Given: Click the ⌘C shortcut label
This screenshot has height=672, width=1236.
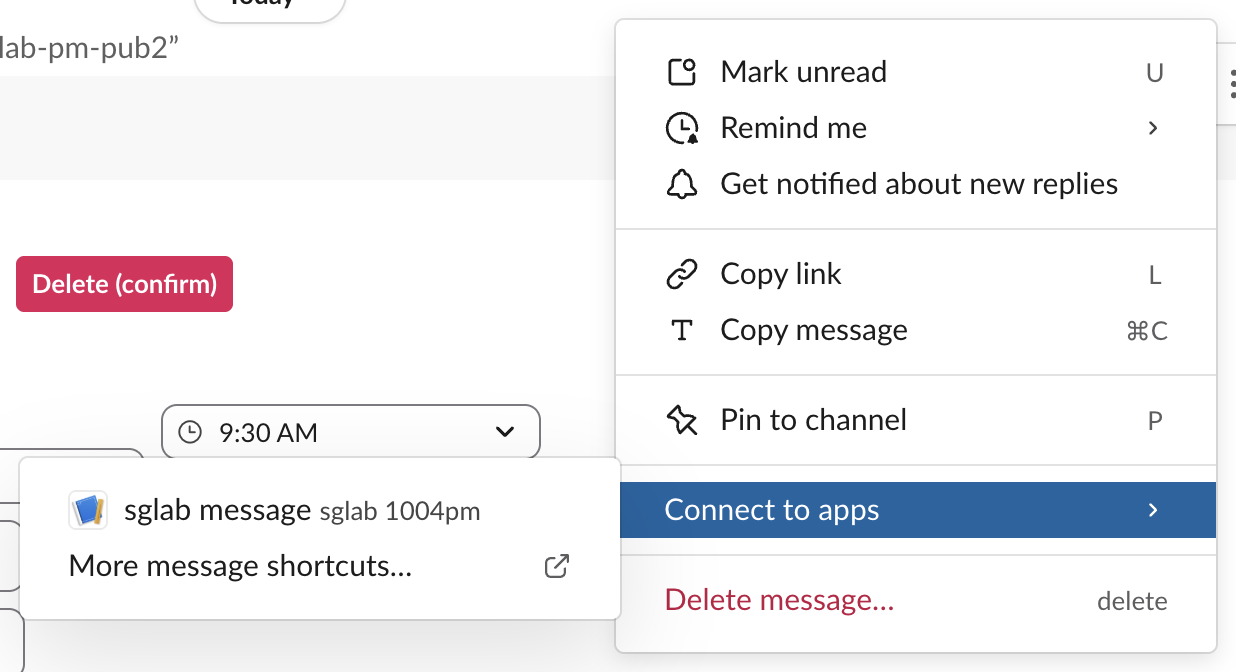Looking at the screenshot, I should tap(1147, 331).
